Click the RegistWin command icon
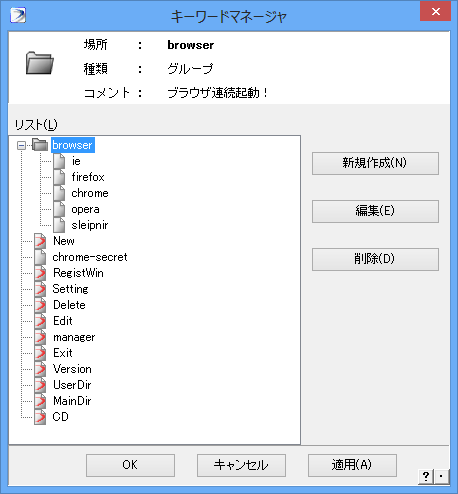 click(x=40, y=273)
